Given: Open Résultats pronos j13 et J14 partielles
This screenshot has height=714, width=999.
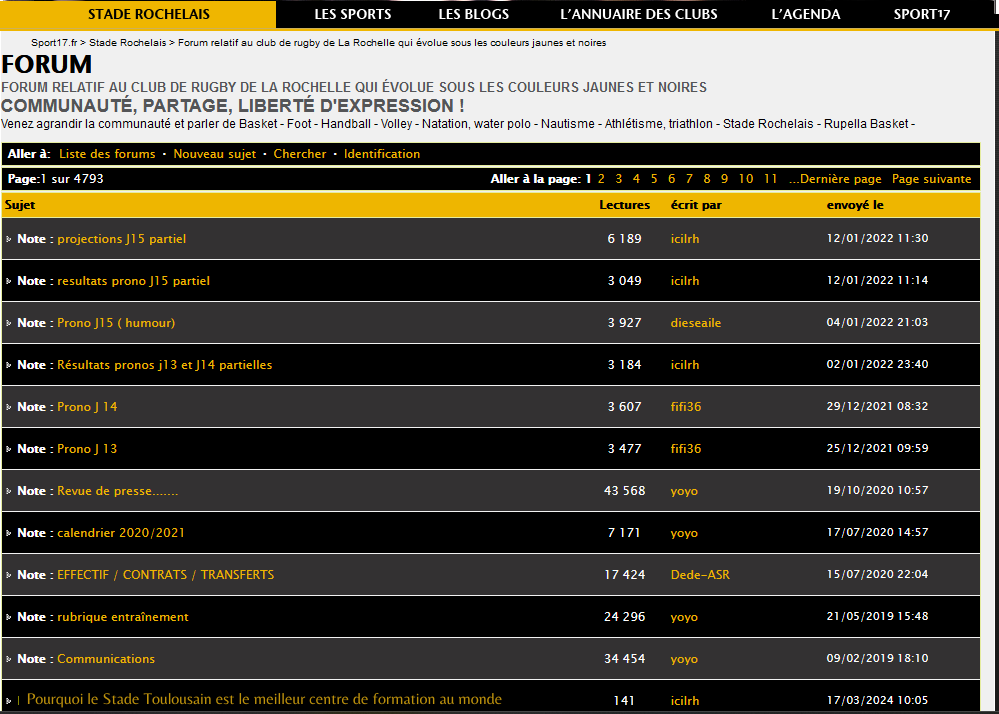Looking at the screenshot, I should (164, 365).
